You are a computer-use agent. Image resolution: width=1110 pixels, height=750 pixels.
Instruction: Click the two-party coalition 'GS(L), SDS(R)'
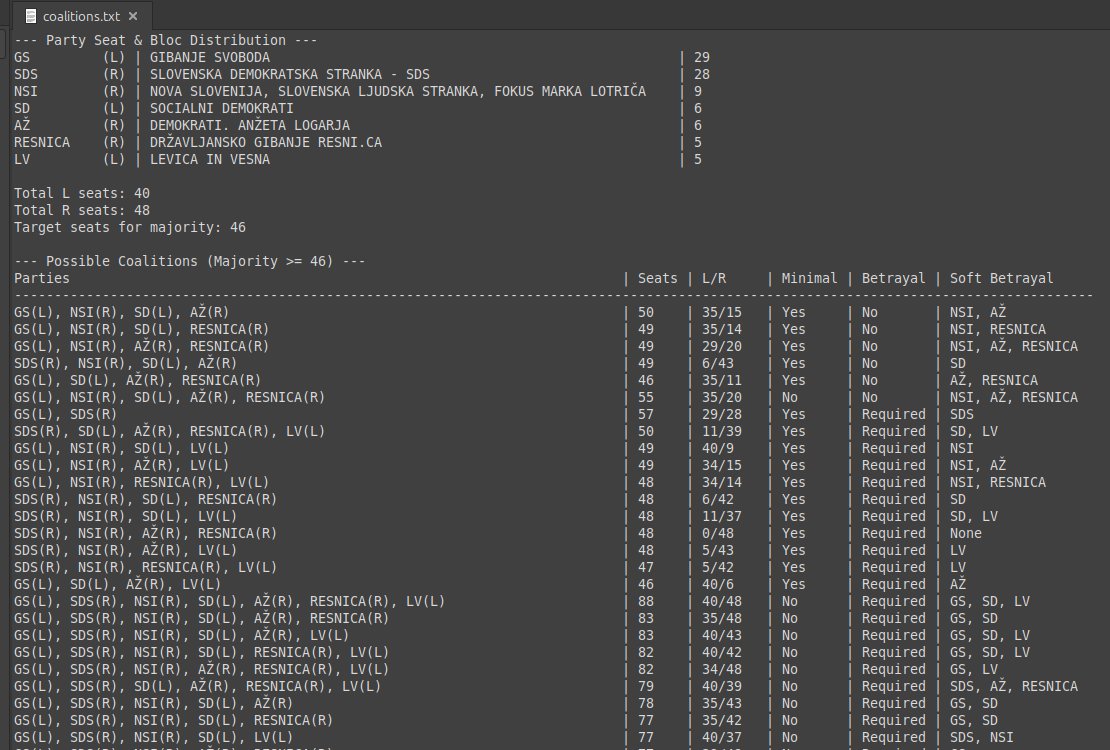(66, 414)
